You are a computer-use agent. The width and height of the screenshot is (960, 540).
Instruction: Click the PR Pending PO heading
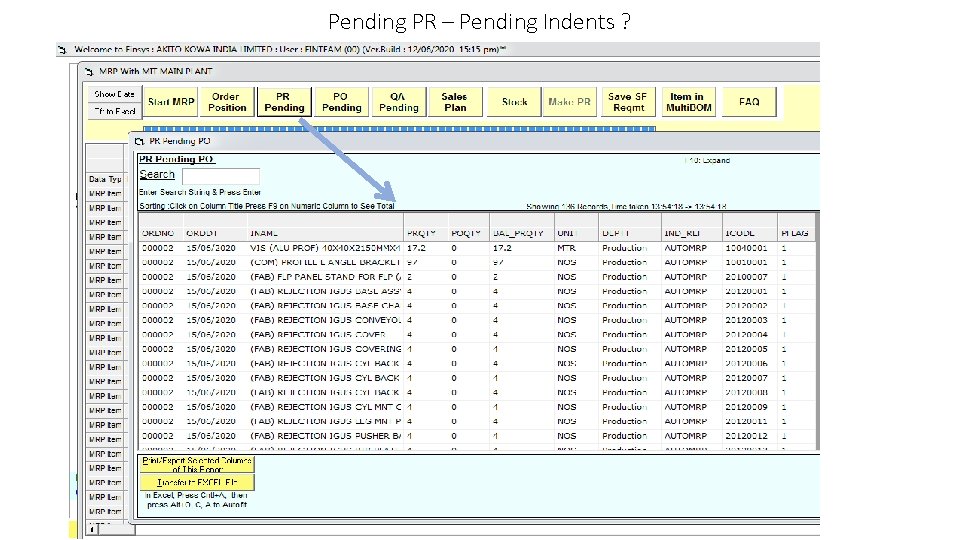tap(176, 159)
